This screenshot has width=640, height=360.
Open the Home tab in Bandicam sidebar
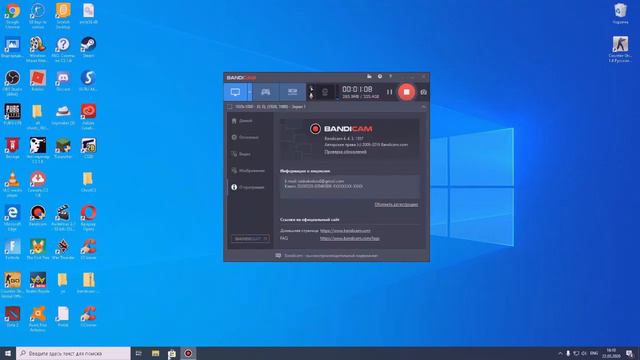click(242, 121)
